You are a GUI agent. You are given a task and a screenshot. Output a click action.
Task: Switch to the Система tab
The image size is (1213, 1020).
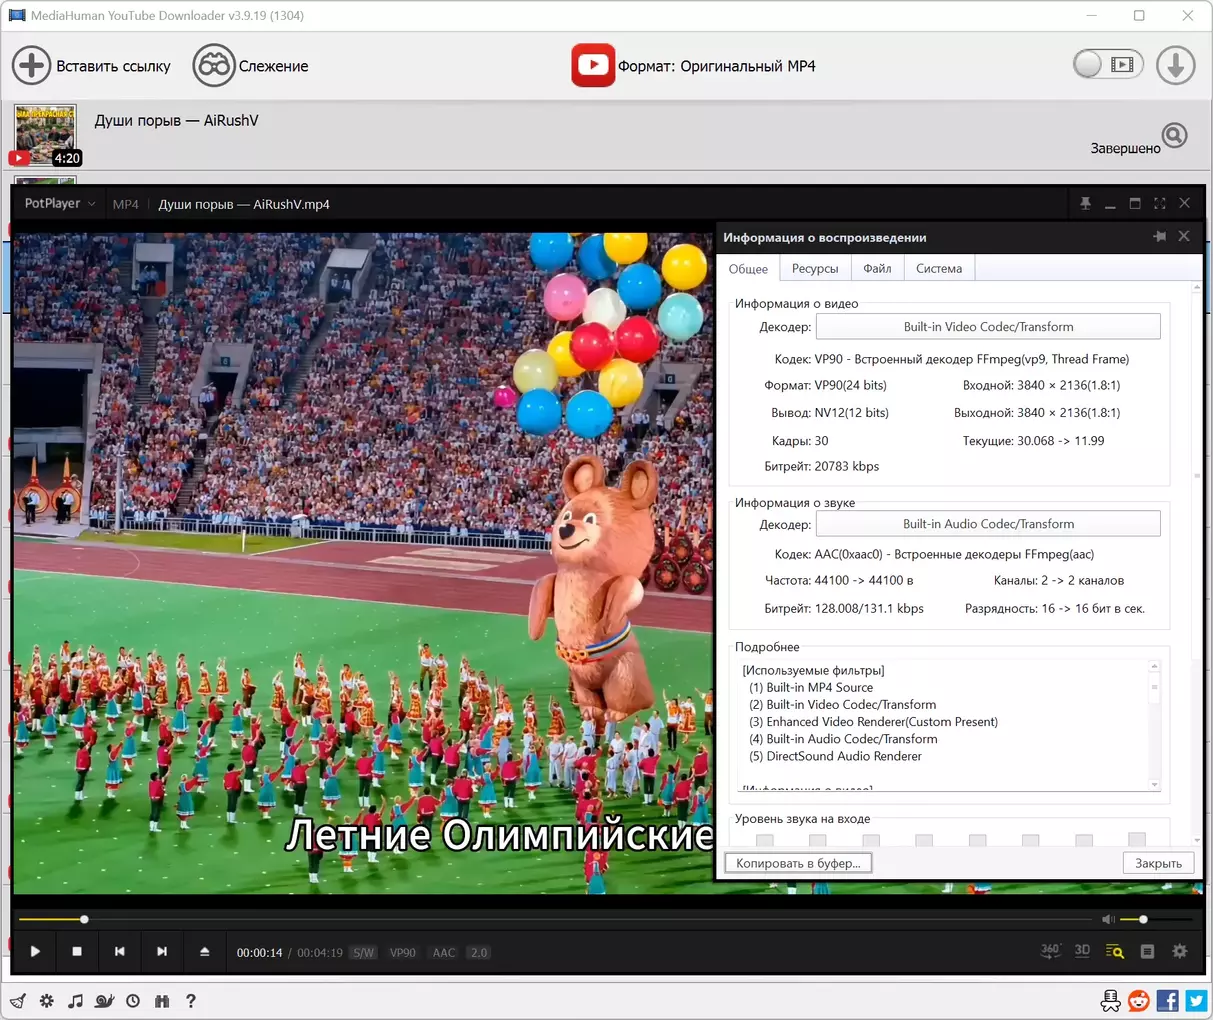938,269
